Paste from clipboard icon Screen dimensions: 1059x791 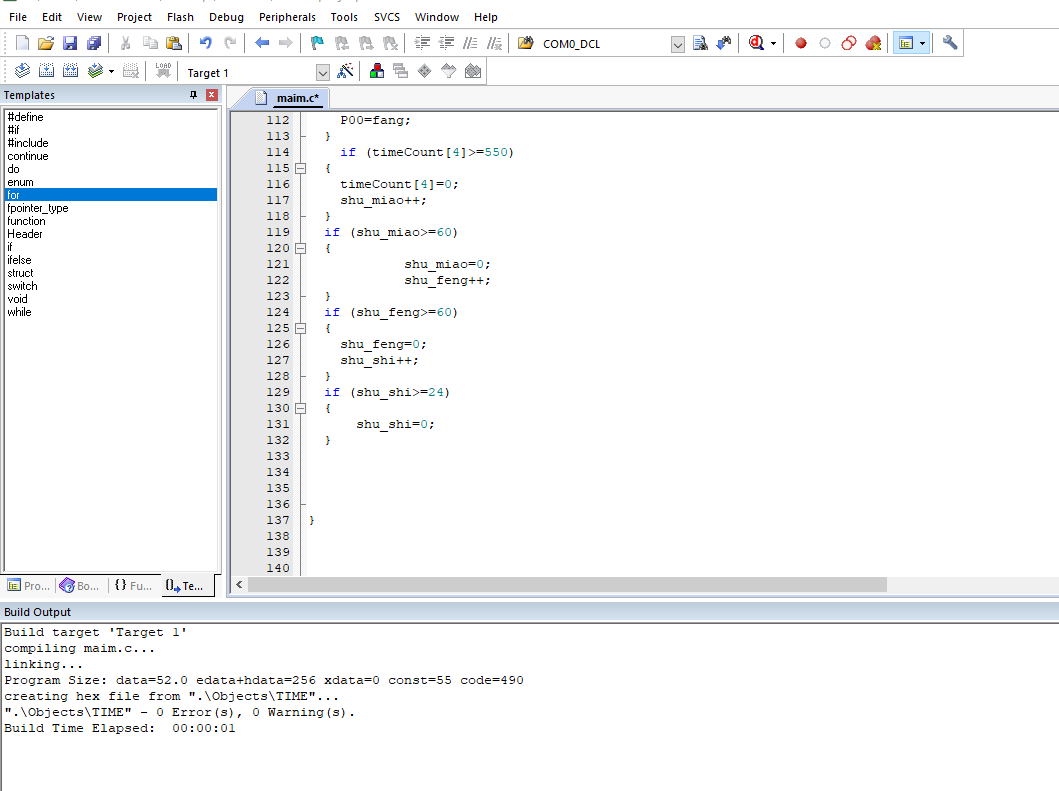pyautogui.click(x=174, y=43)
